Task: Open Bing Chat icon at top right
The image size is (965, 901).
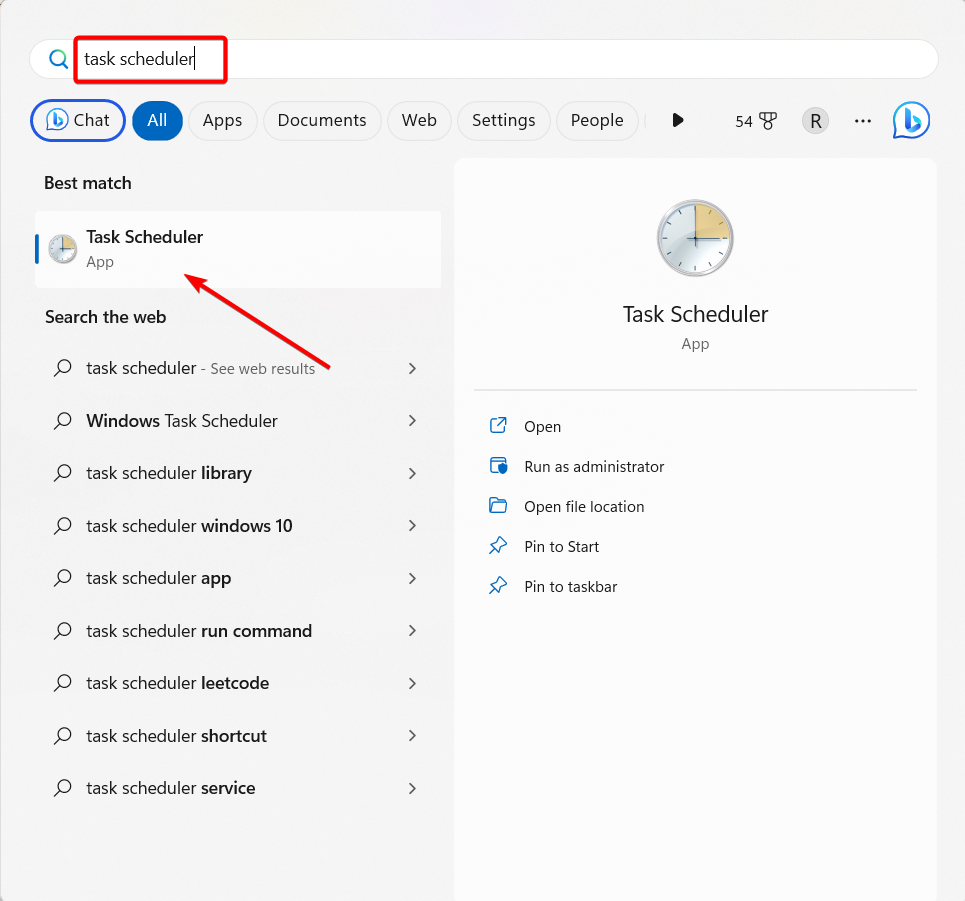Action: [x=911, y=120]
